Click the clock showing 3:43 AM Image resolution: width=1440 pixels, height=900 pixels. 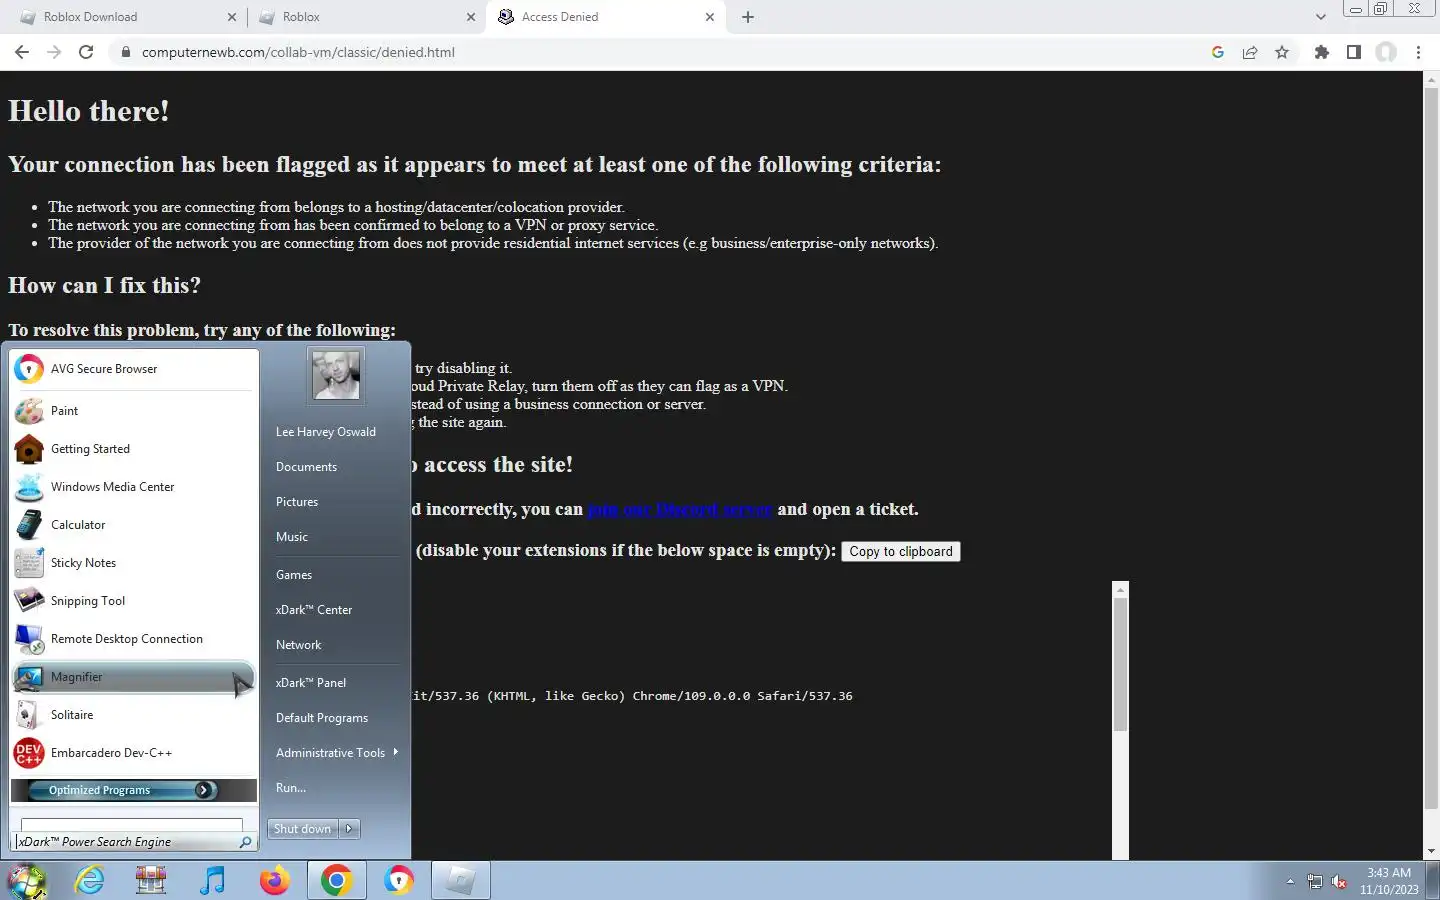(1389, 873)
